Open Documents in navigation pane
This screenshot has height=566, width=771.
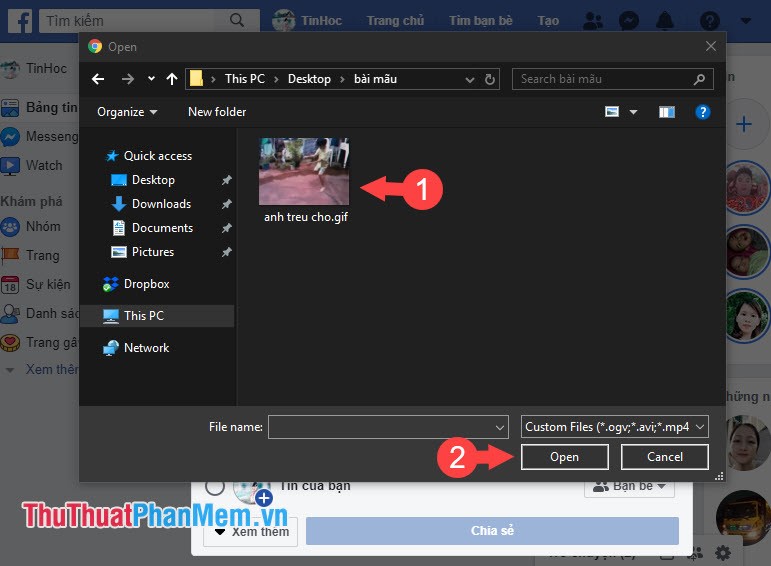pos(152,228)
